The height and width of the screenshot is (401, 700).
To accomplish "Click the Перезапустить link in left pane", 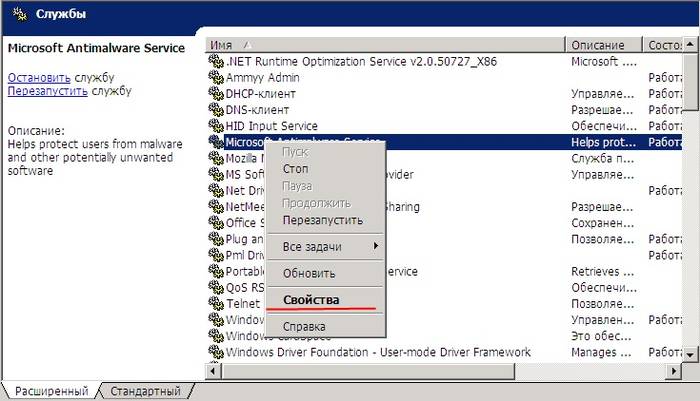I will pos(46,90).
